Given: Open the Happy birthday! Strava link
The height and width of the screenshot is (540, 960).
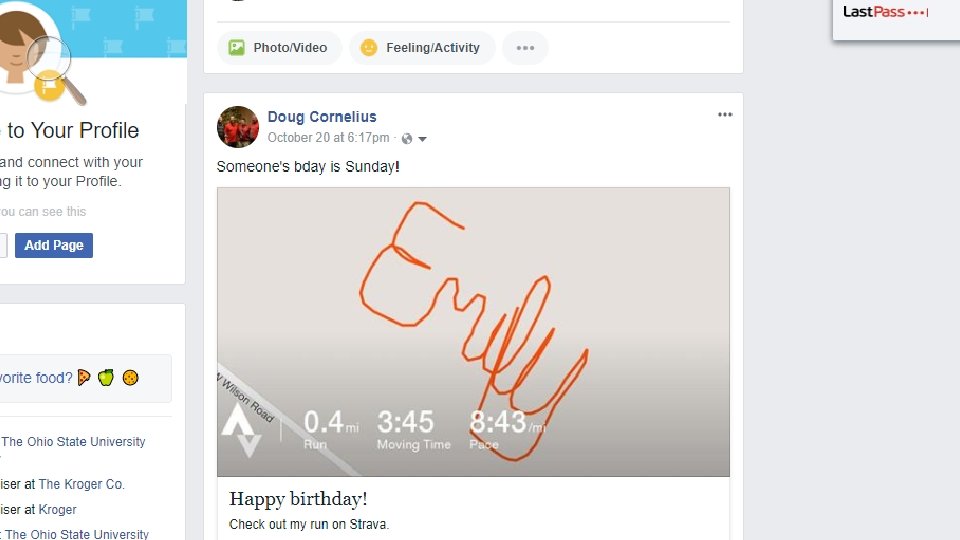Looking at the screenshot, I should click(x=298, y=498).
